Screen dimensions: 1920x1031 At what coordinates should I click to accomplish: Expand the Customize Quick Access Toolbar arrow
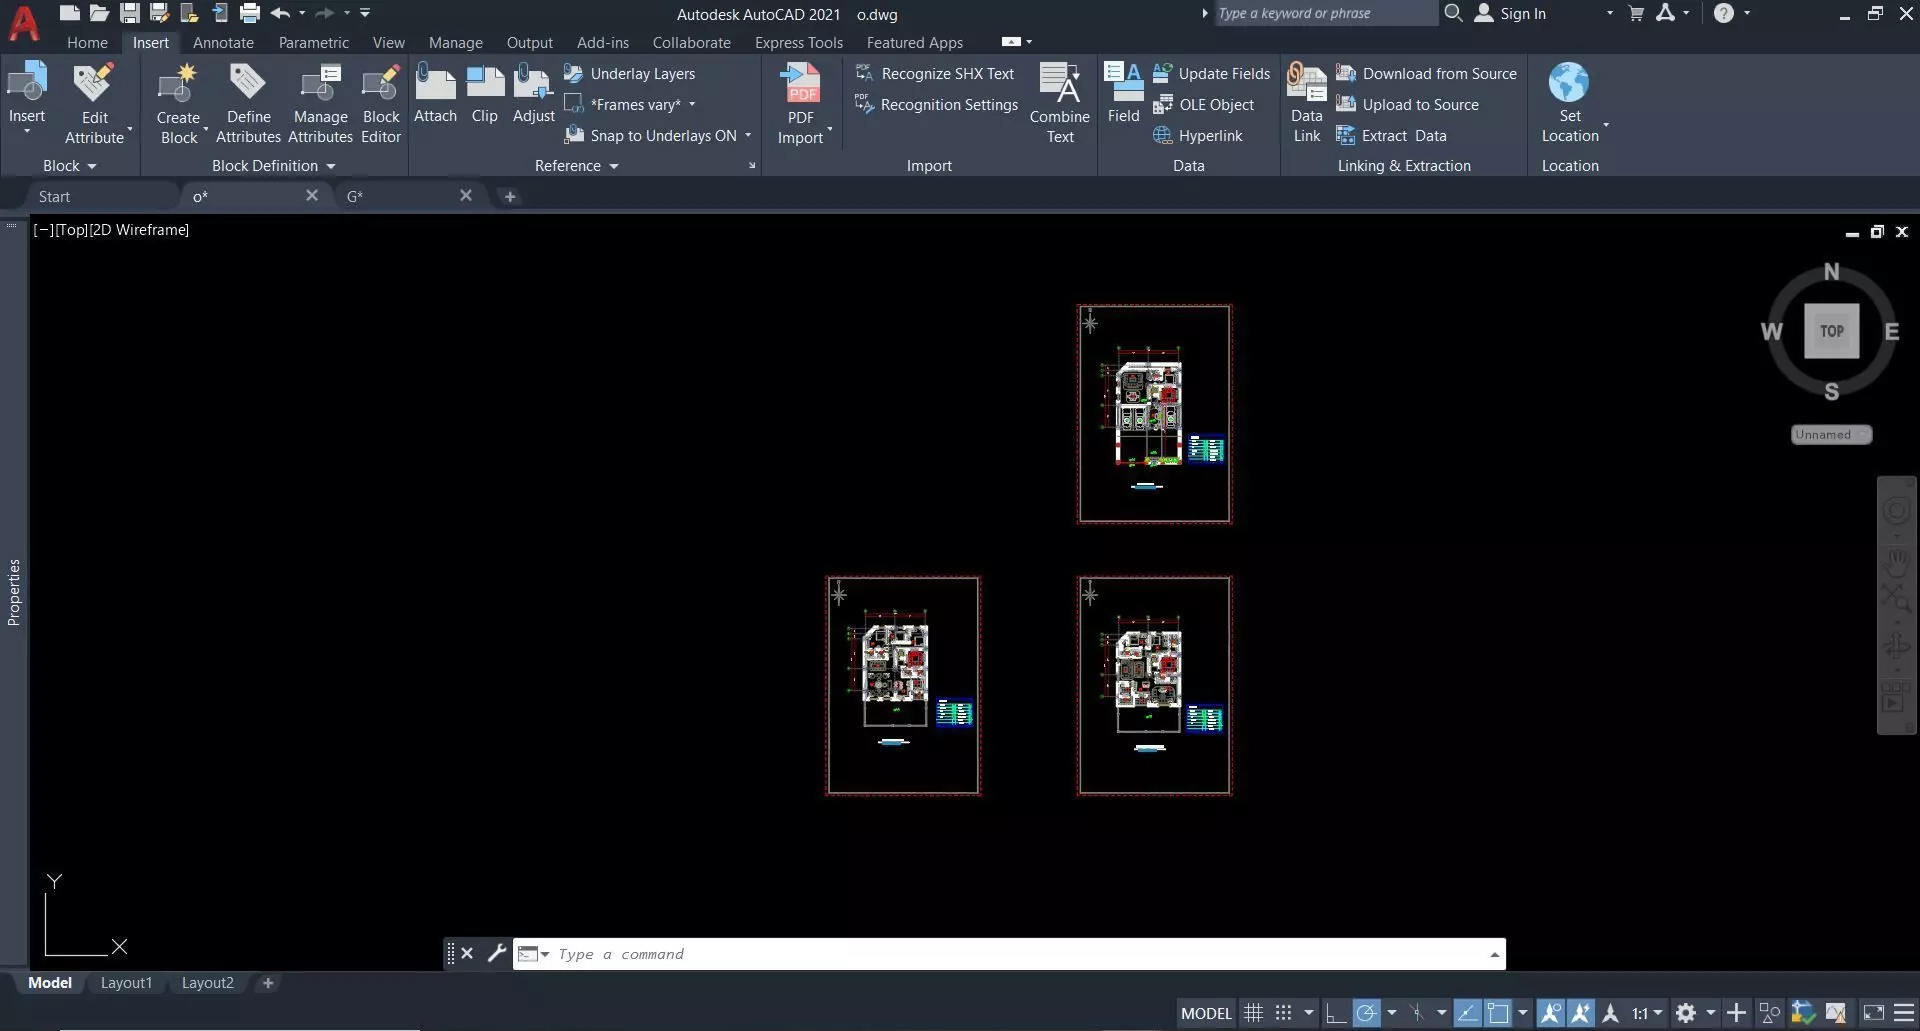365,13
